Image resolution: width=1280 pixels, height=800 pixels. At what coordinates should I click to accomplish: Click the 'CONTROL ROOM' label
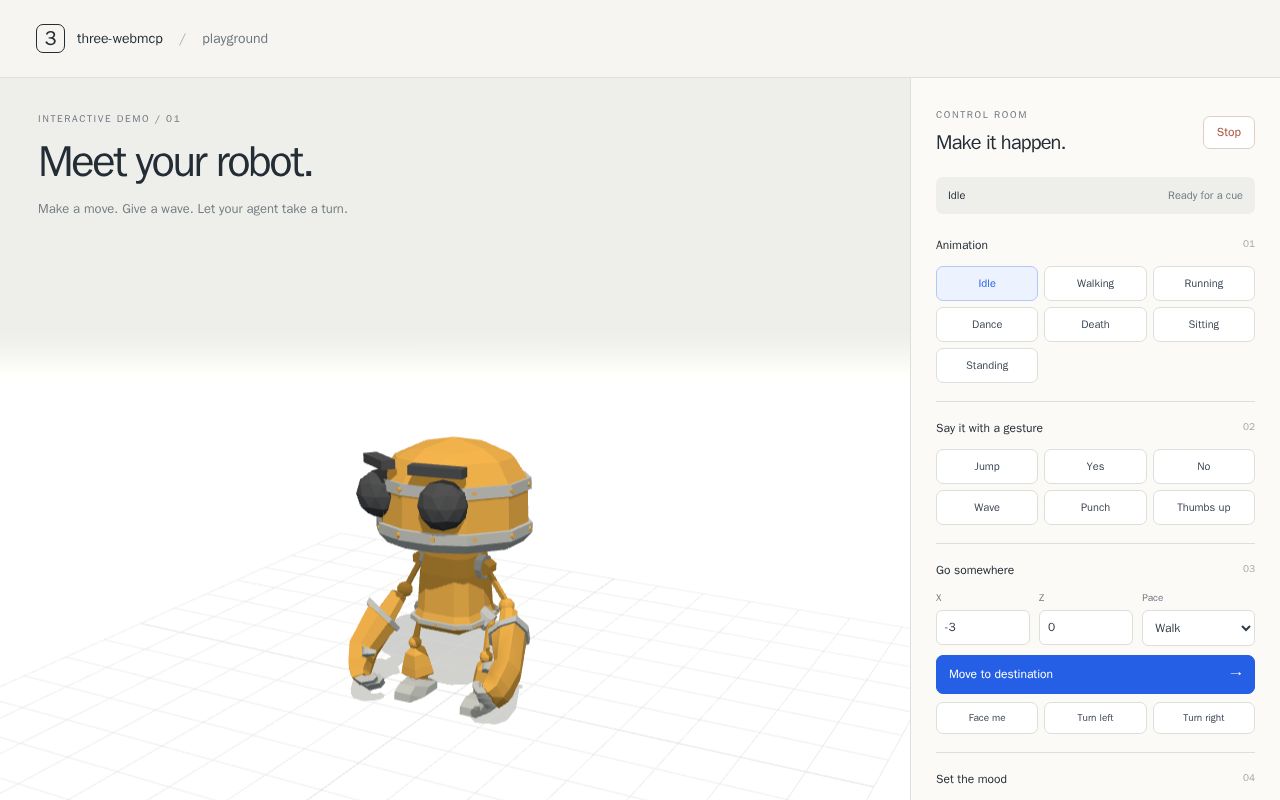click(982, 115)
